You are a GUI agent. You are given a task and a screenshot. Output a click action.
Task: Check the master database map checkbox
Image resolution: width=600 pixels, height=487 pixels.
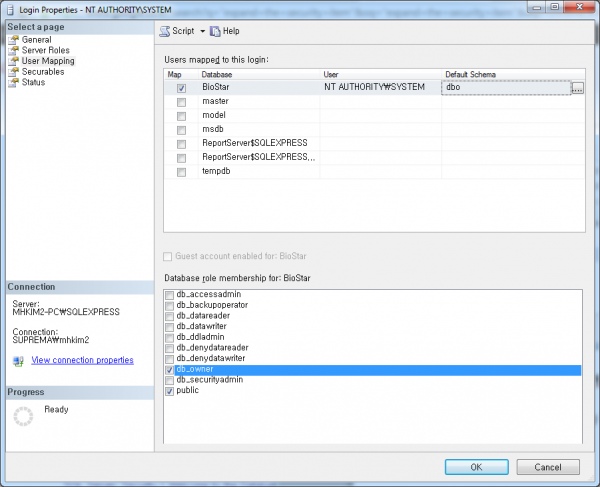(x=181, y=102)
